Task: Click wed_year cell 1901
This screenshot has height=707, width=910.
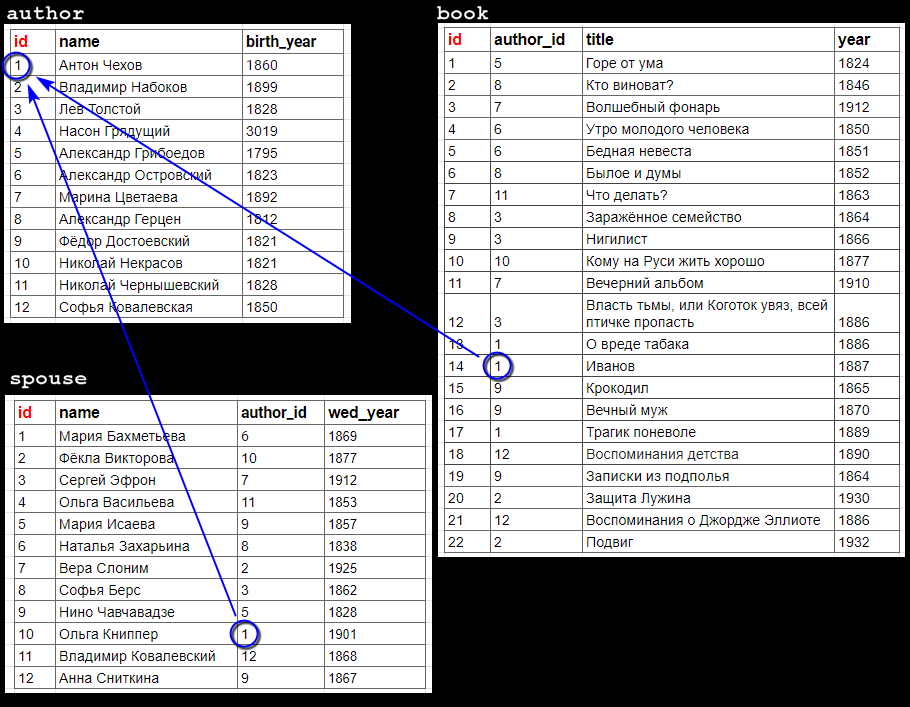Action: [342, 634]
